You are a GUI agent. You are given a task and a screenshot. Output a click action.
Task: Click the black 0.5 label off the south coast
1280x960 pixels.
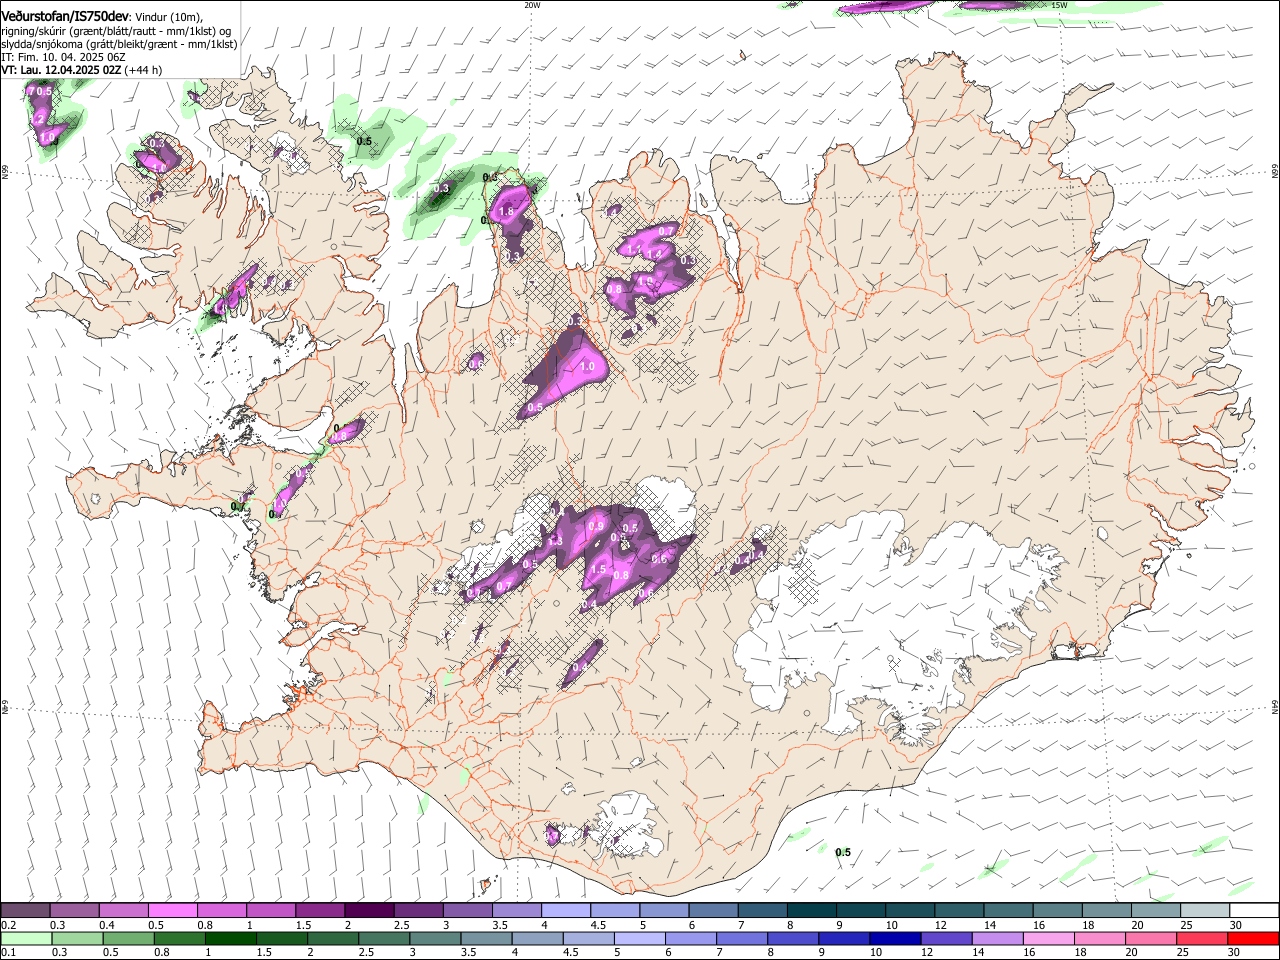pyautogui.click(x=843, y=852)
